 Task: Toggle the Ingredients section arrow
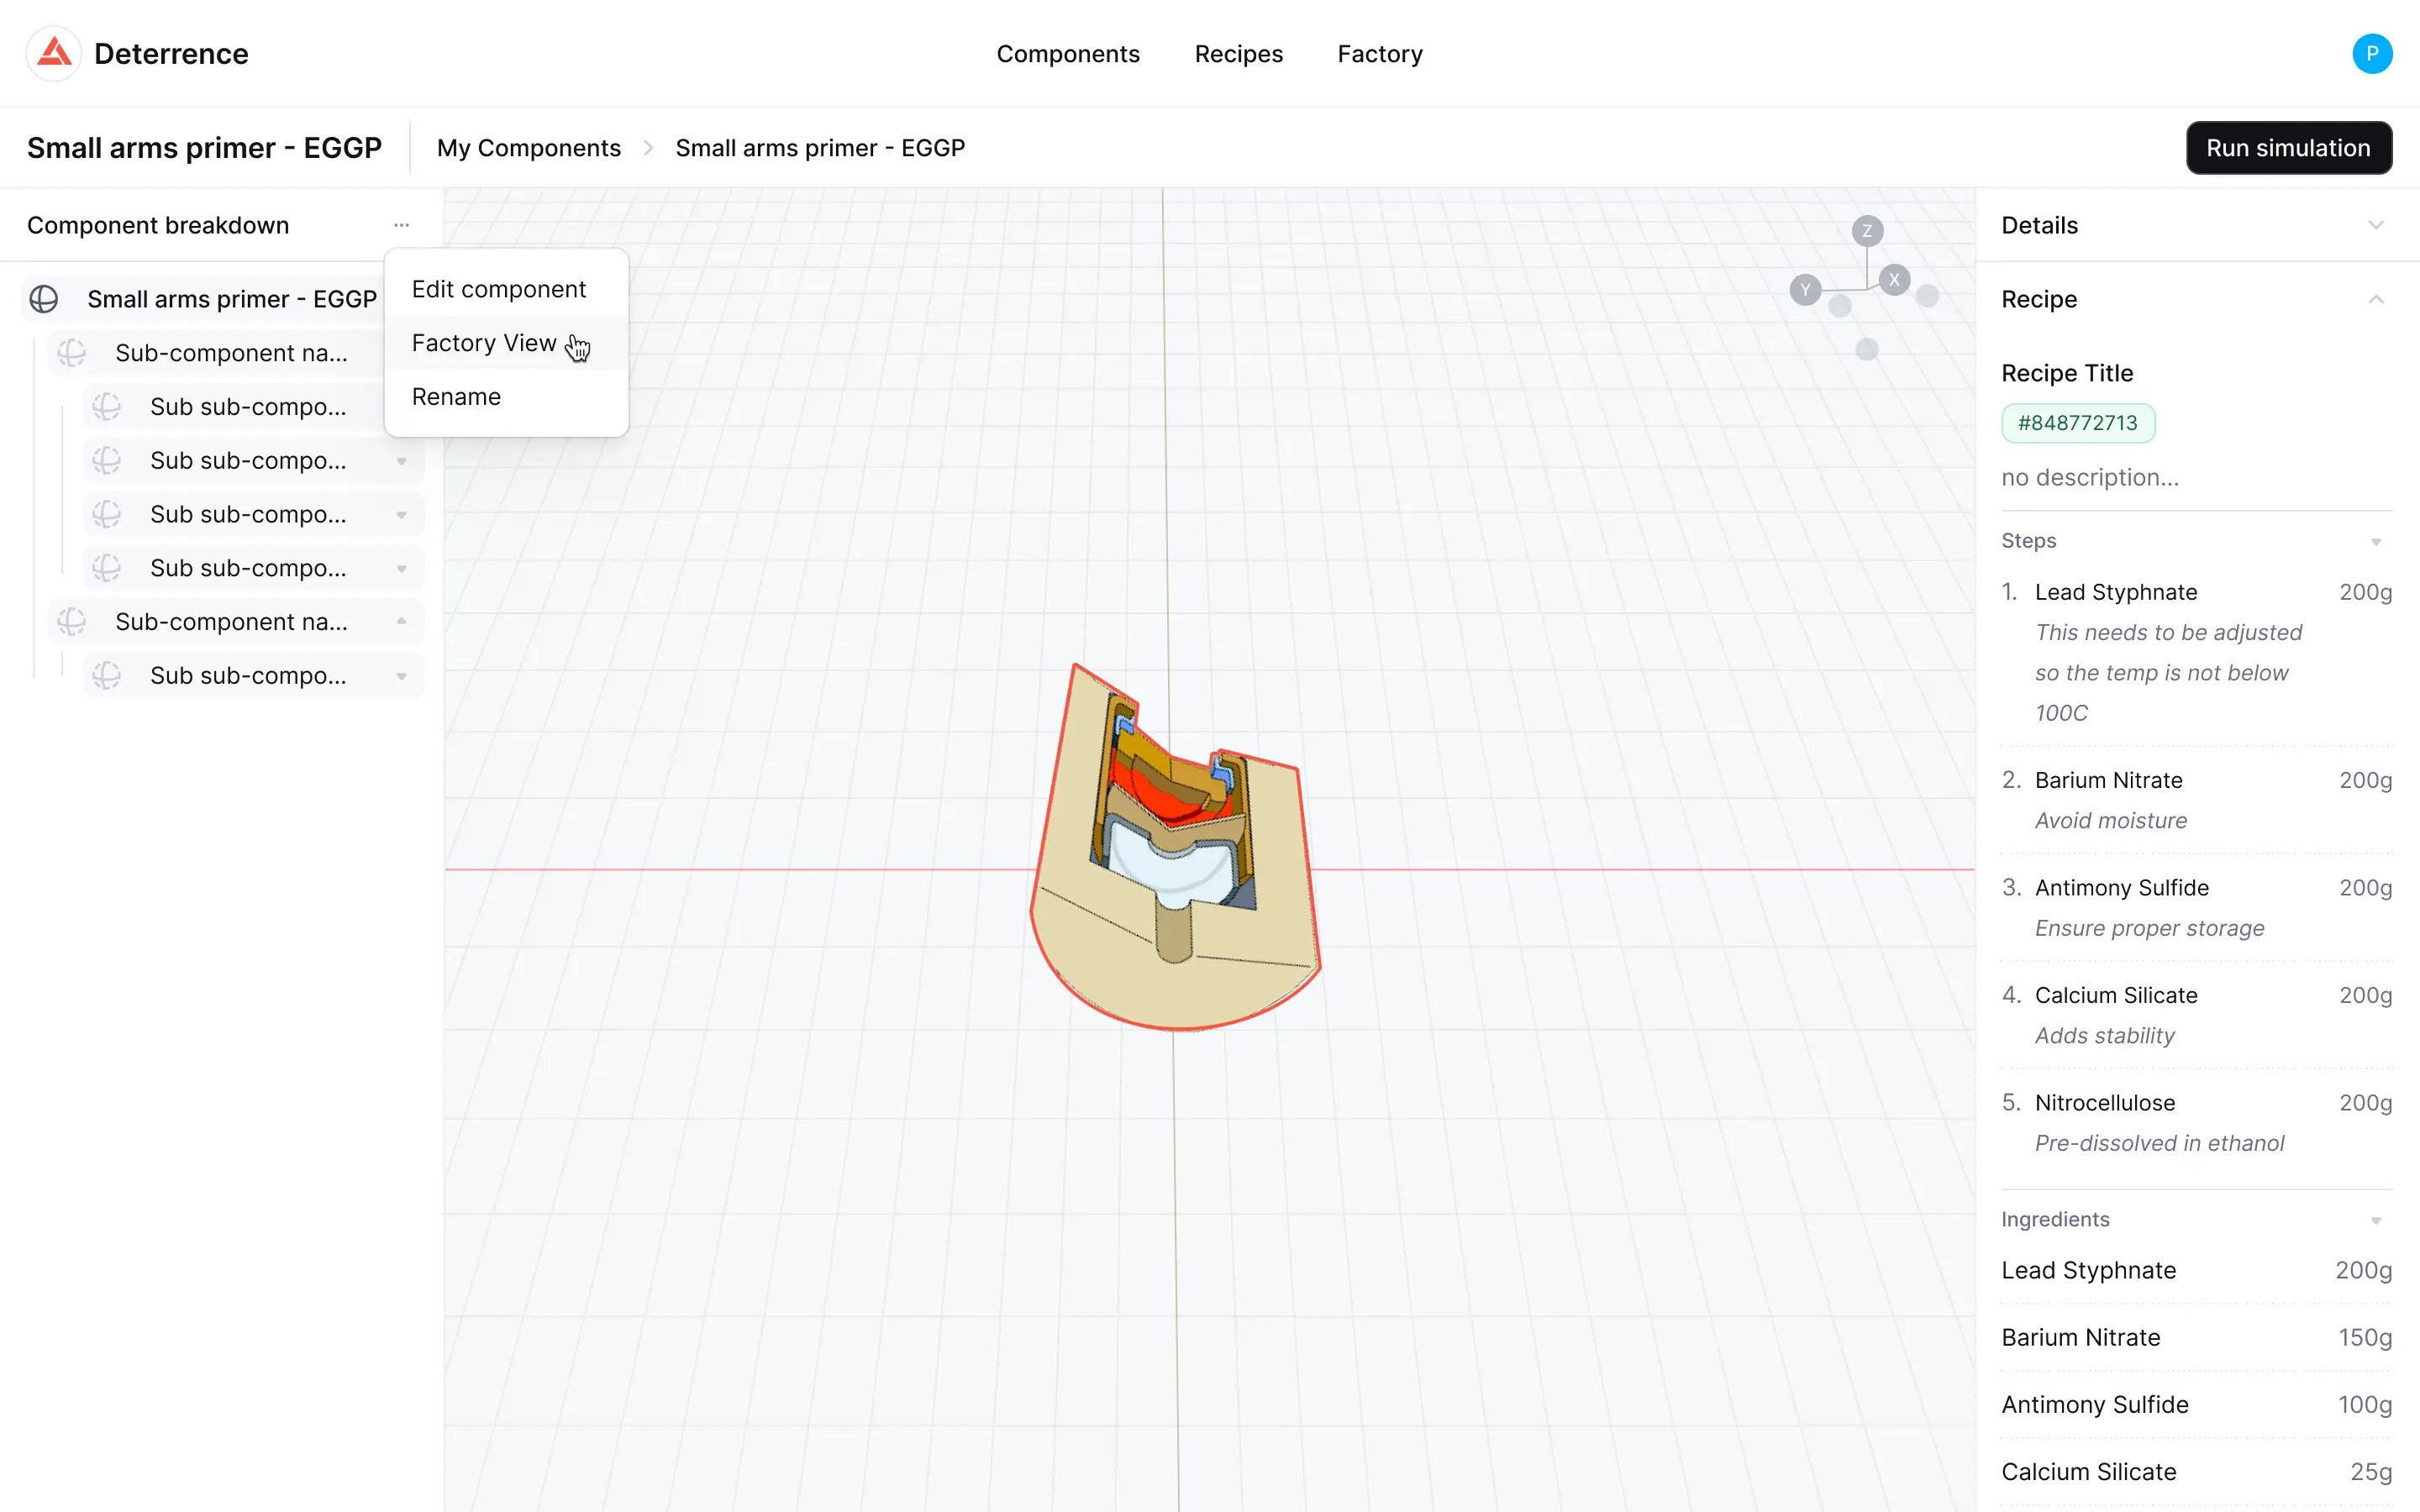2375,1220
